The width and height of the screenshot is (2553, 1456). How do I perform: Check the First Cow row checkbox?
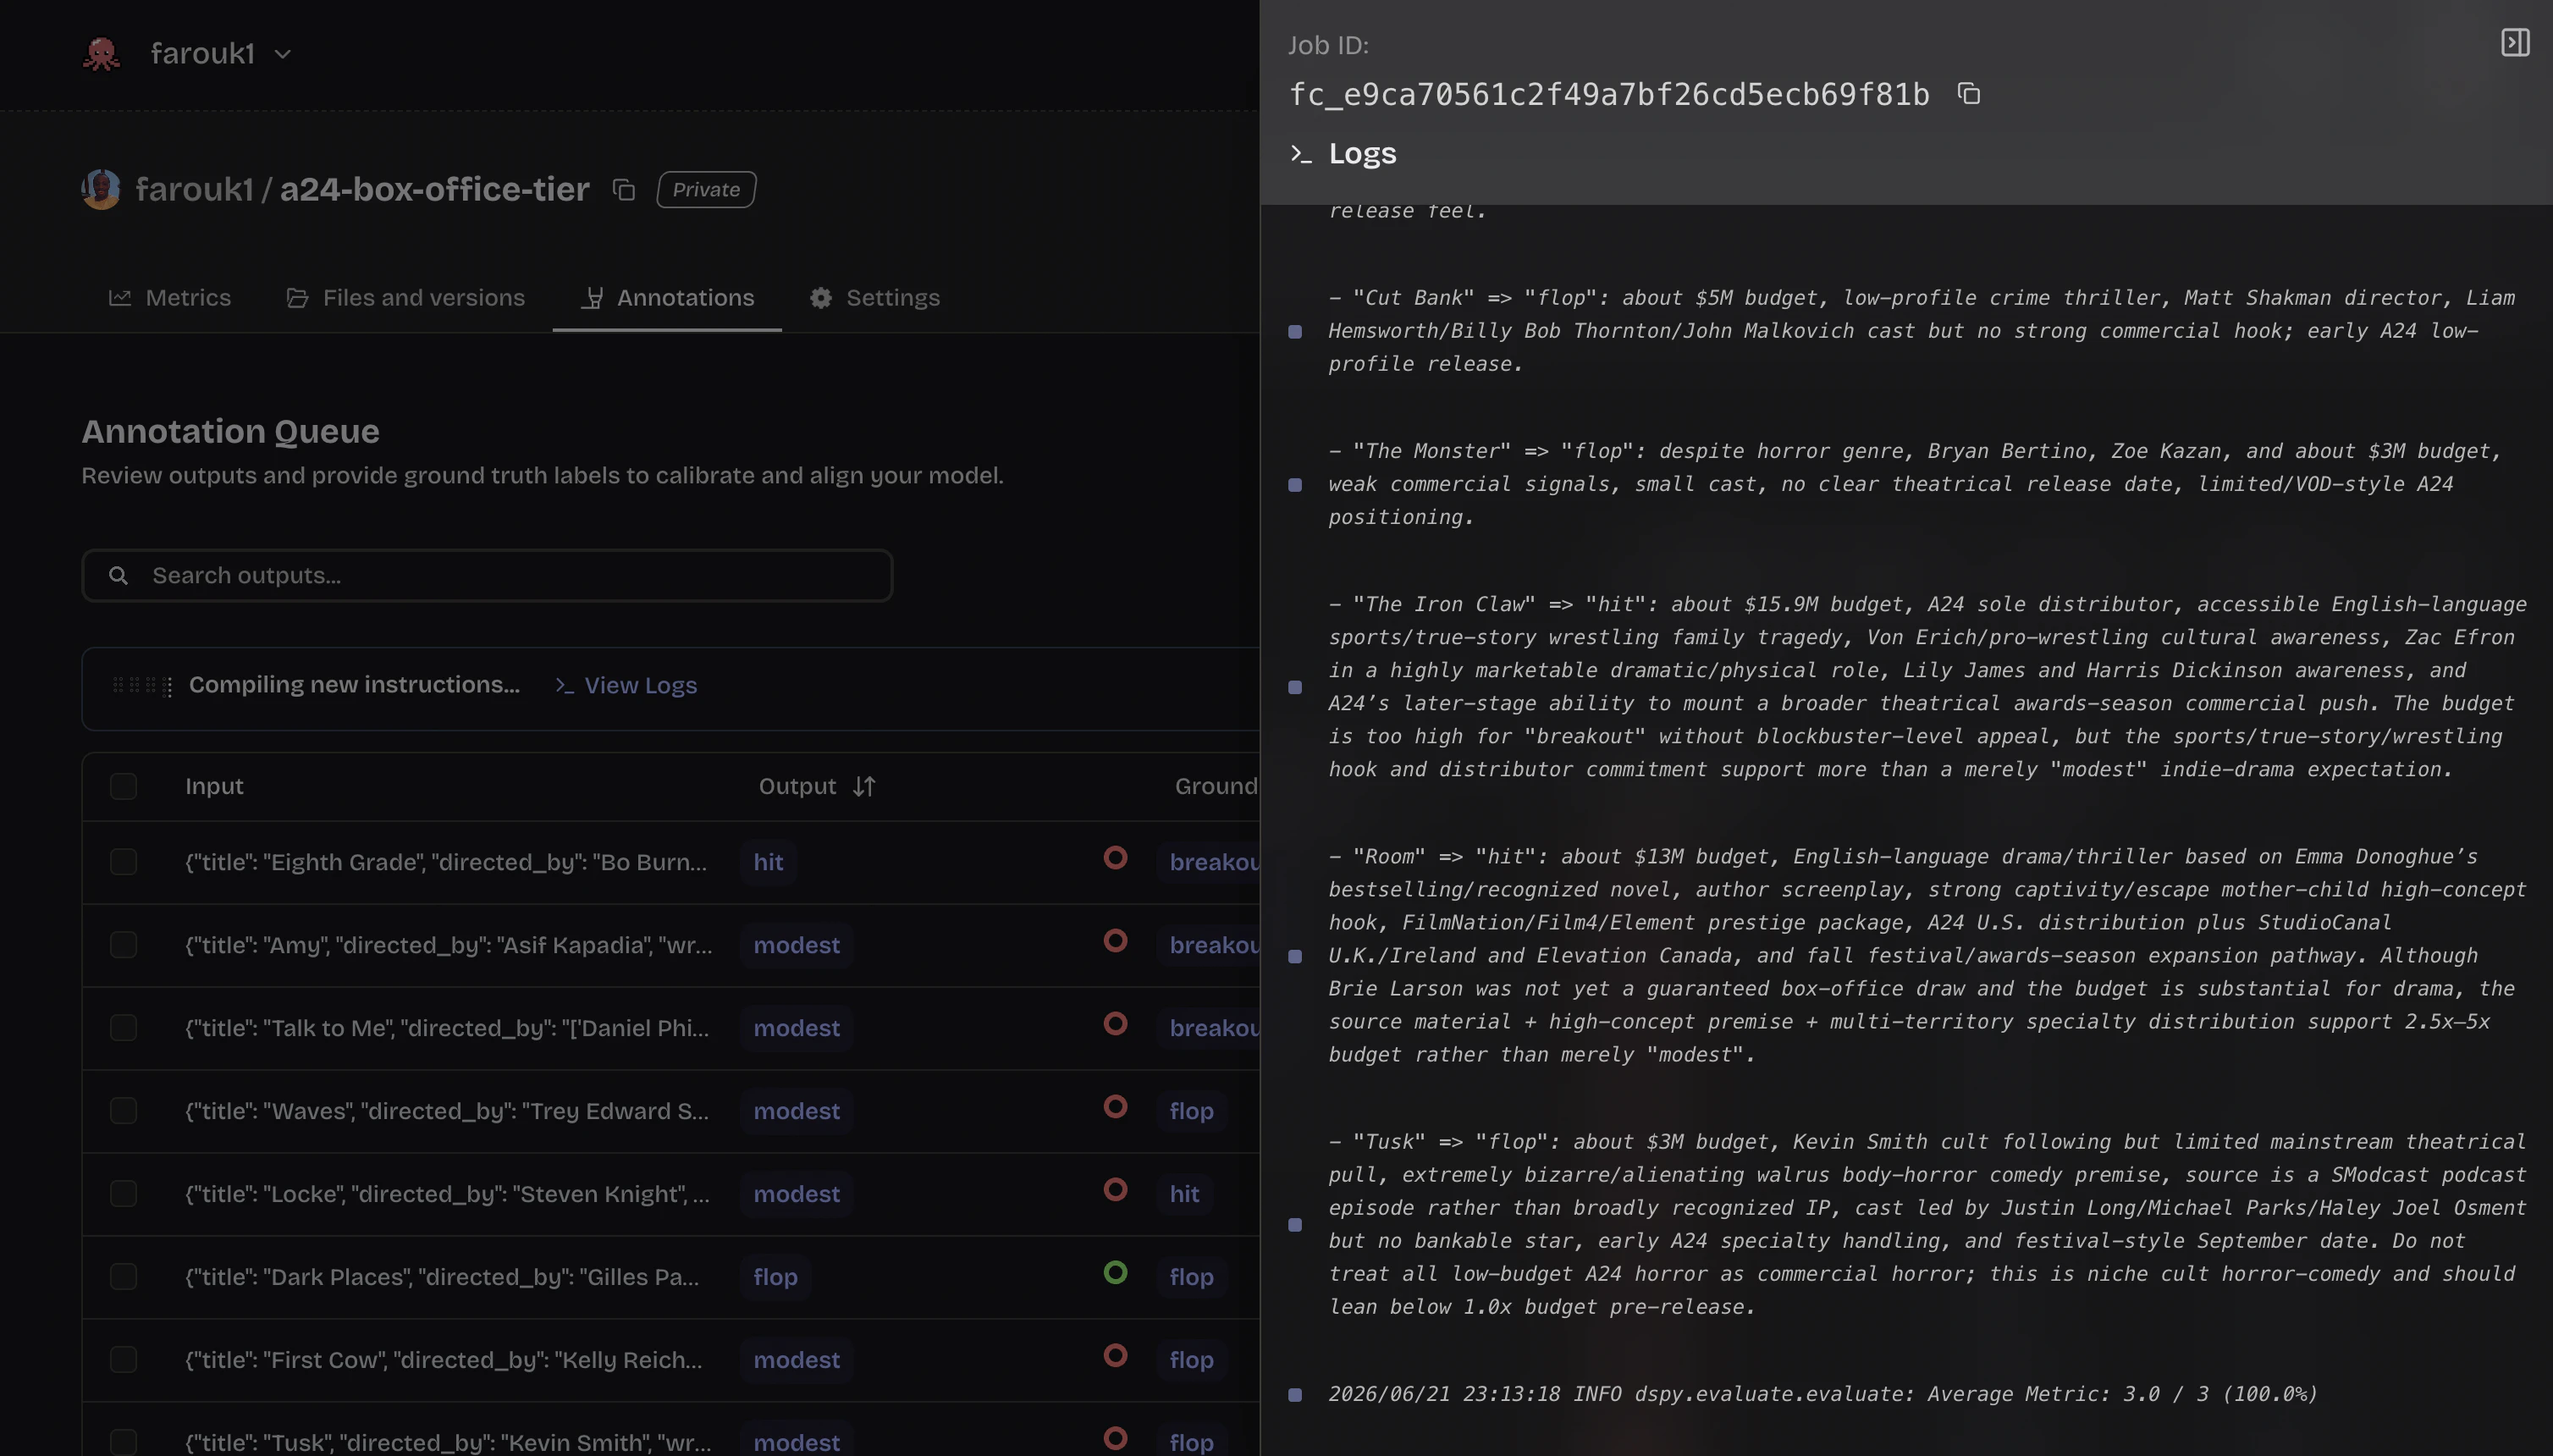point(123,1360)
